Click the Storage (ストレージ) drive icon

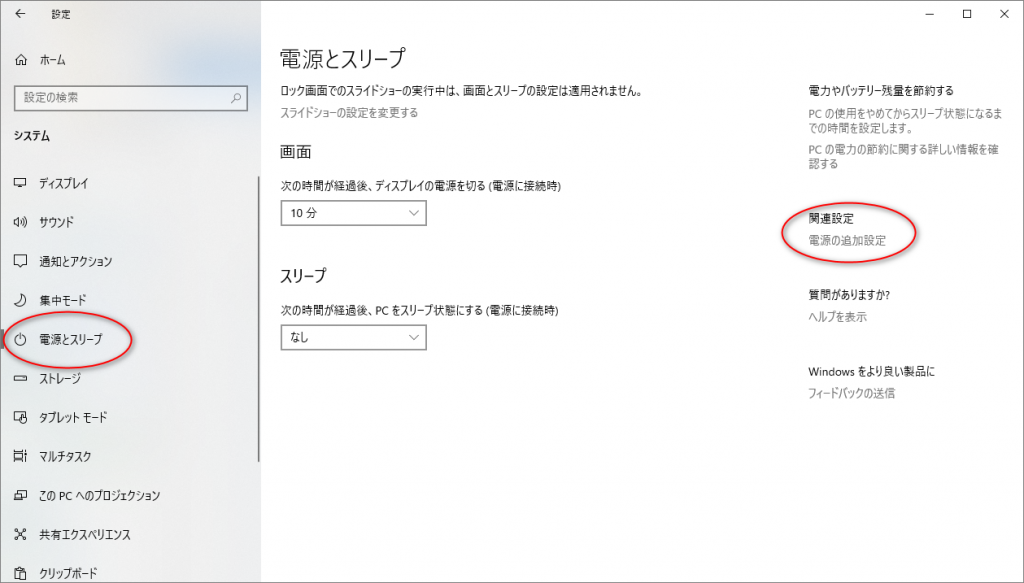click(20, 379)
